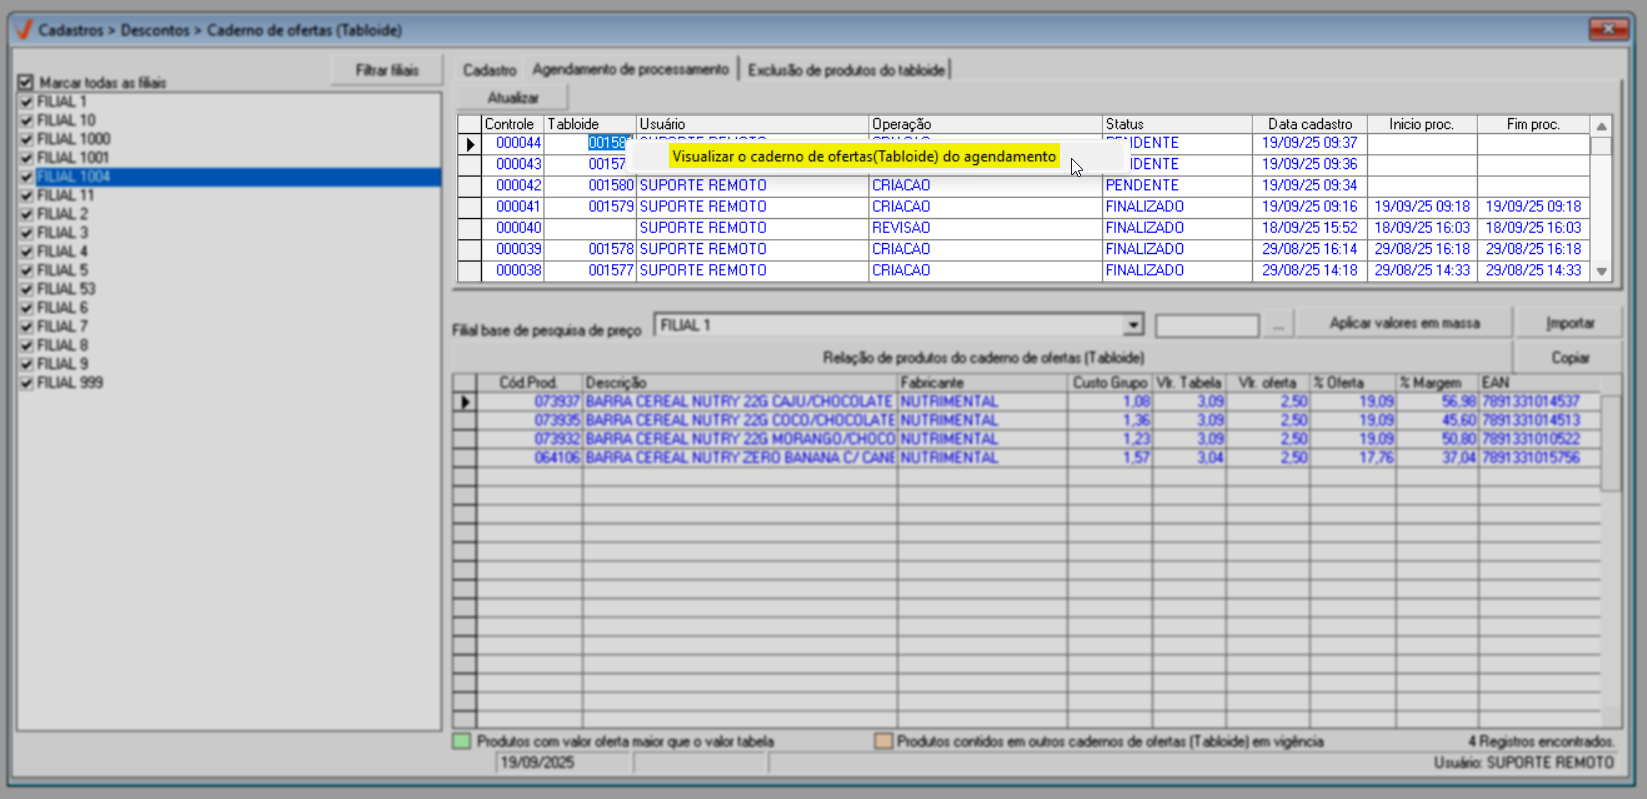Close the Caderno de ofertas window

click(1608, 29)
